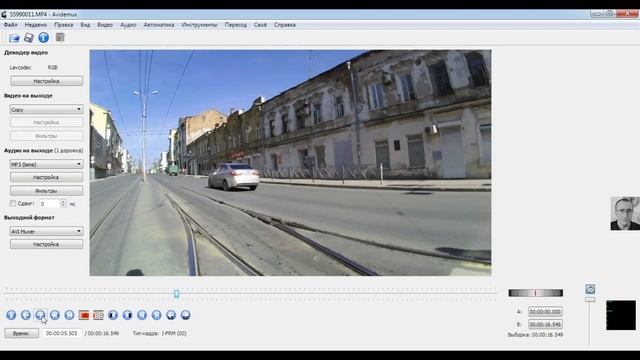Jump to the previous keyframe
This screenshot has height=360, width=640.
coord(55,315)
